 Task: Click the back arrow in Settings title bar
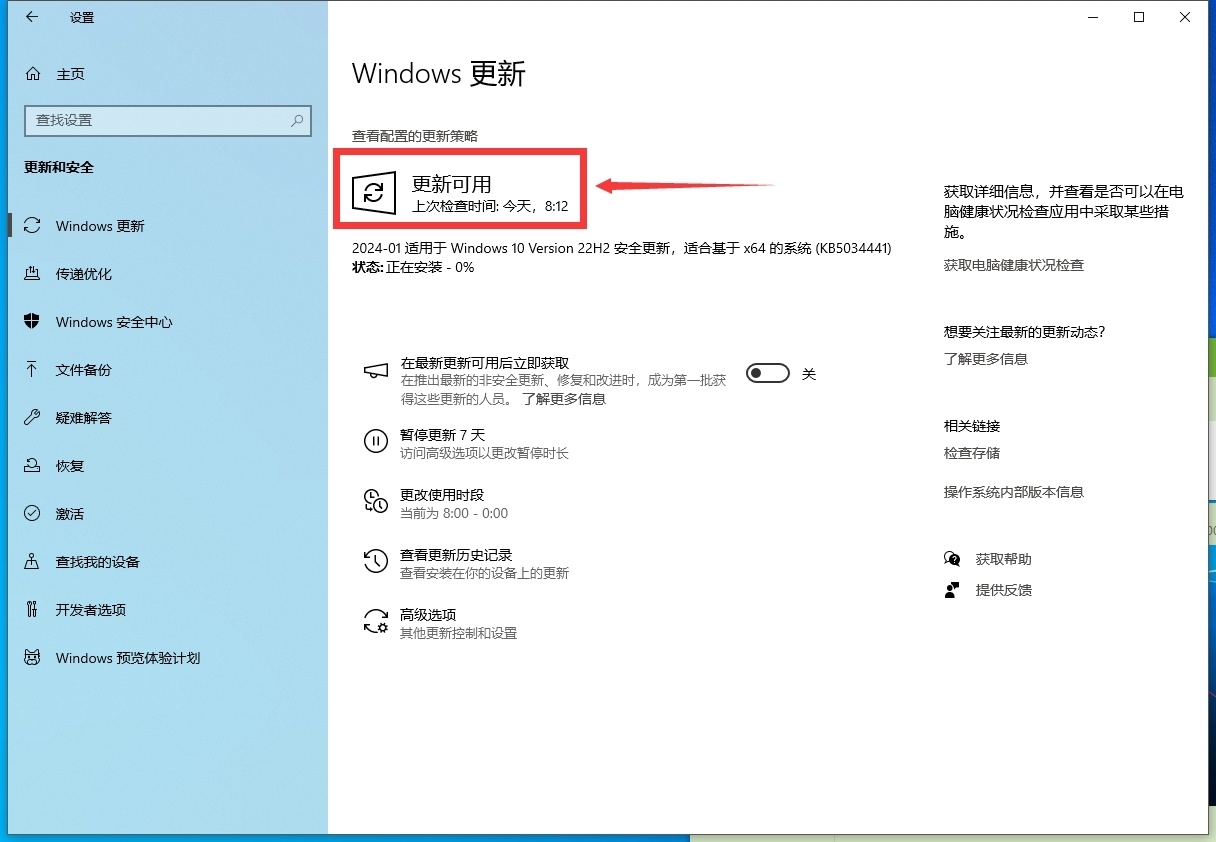click(x=32, y=17)
